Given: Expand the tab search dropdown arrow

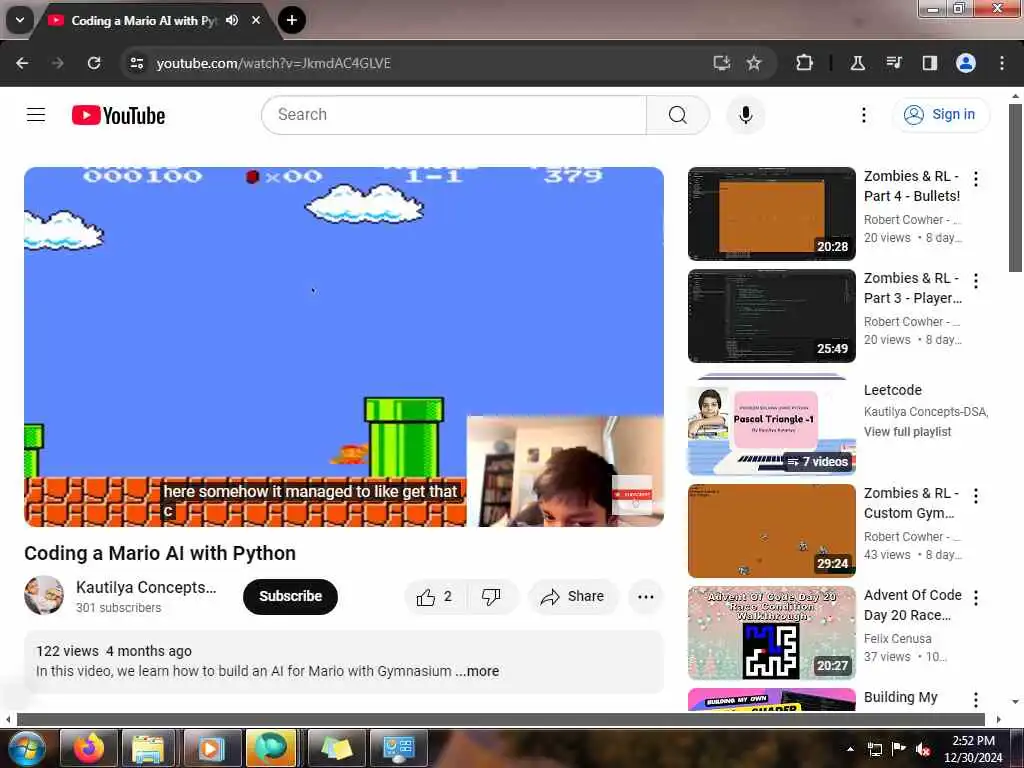Looking at the screenshot, I should coord(20,20).
